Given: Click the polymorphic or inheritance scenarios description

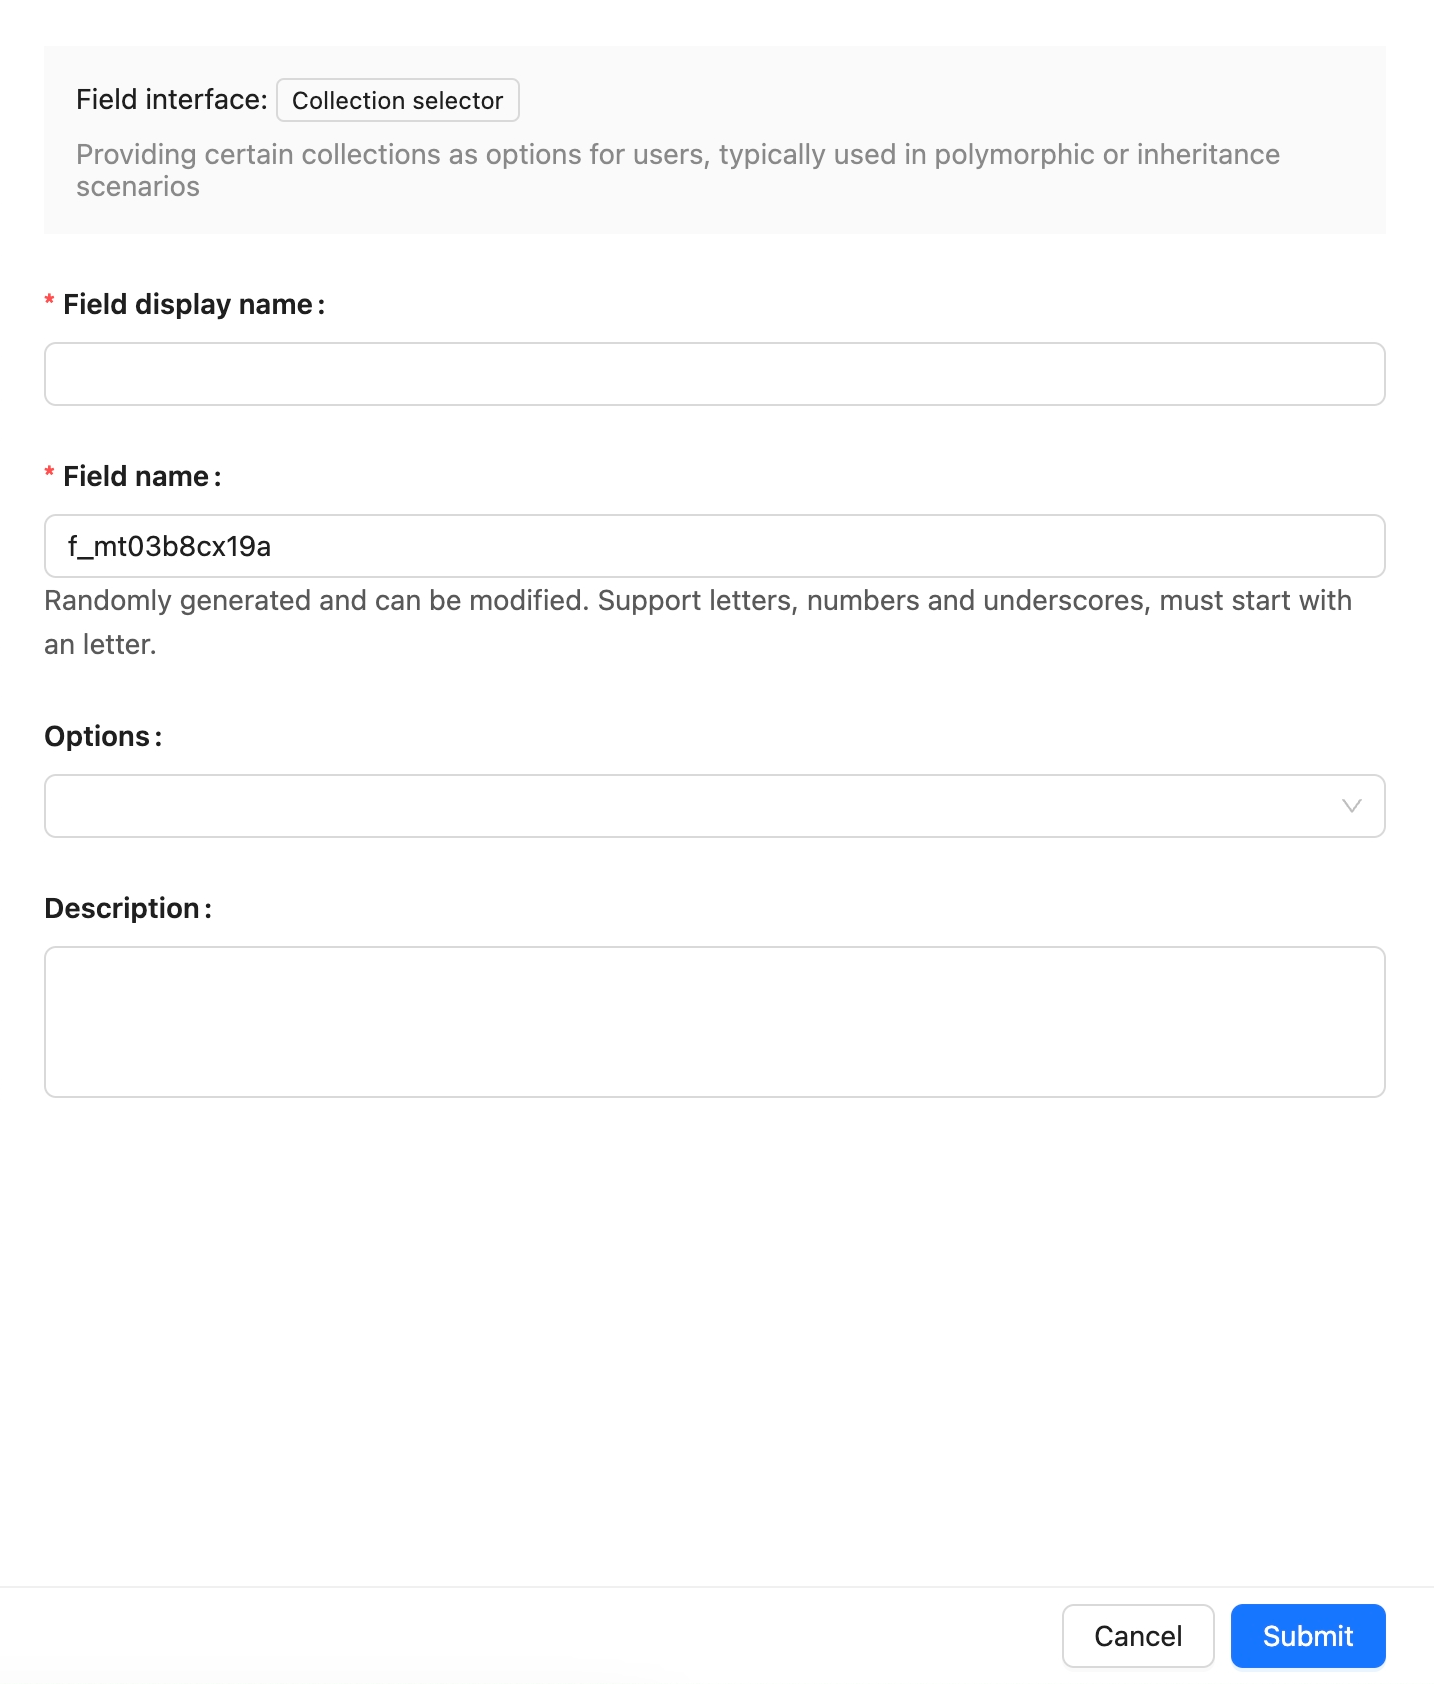Looking at the screenshot, I should pos(677,155).
